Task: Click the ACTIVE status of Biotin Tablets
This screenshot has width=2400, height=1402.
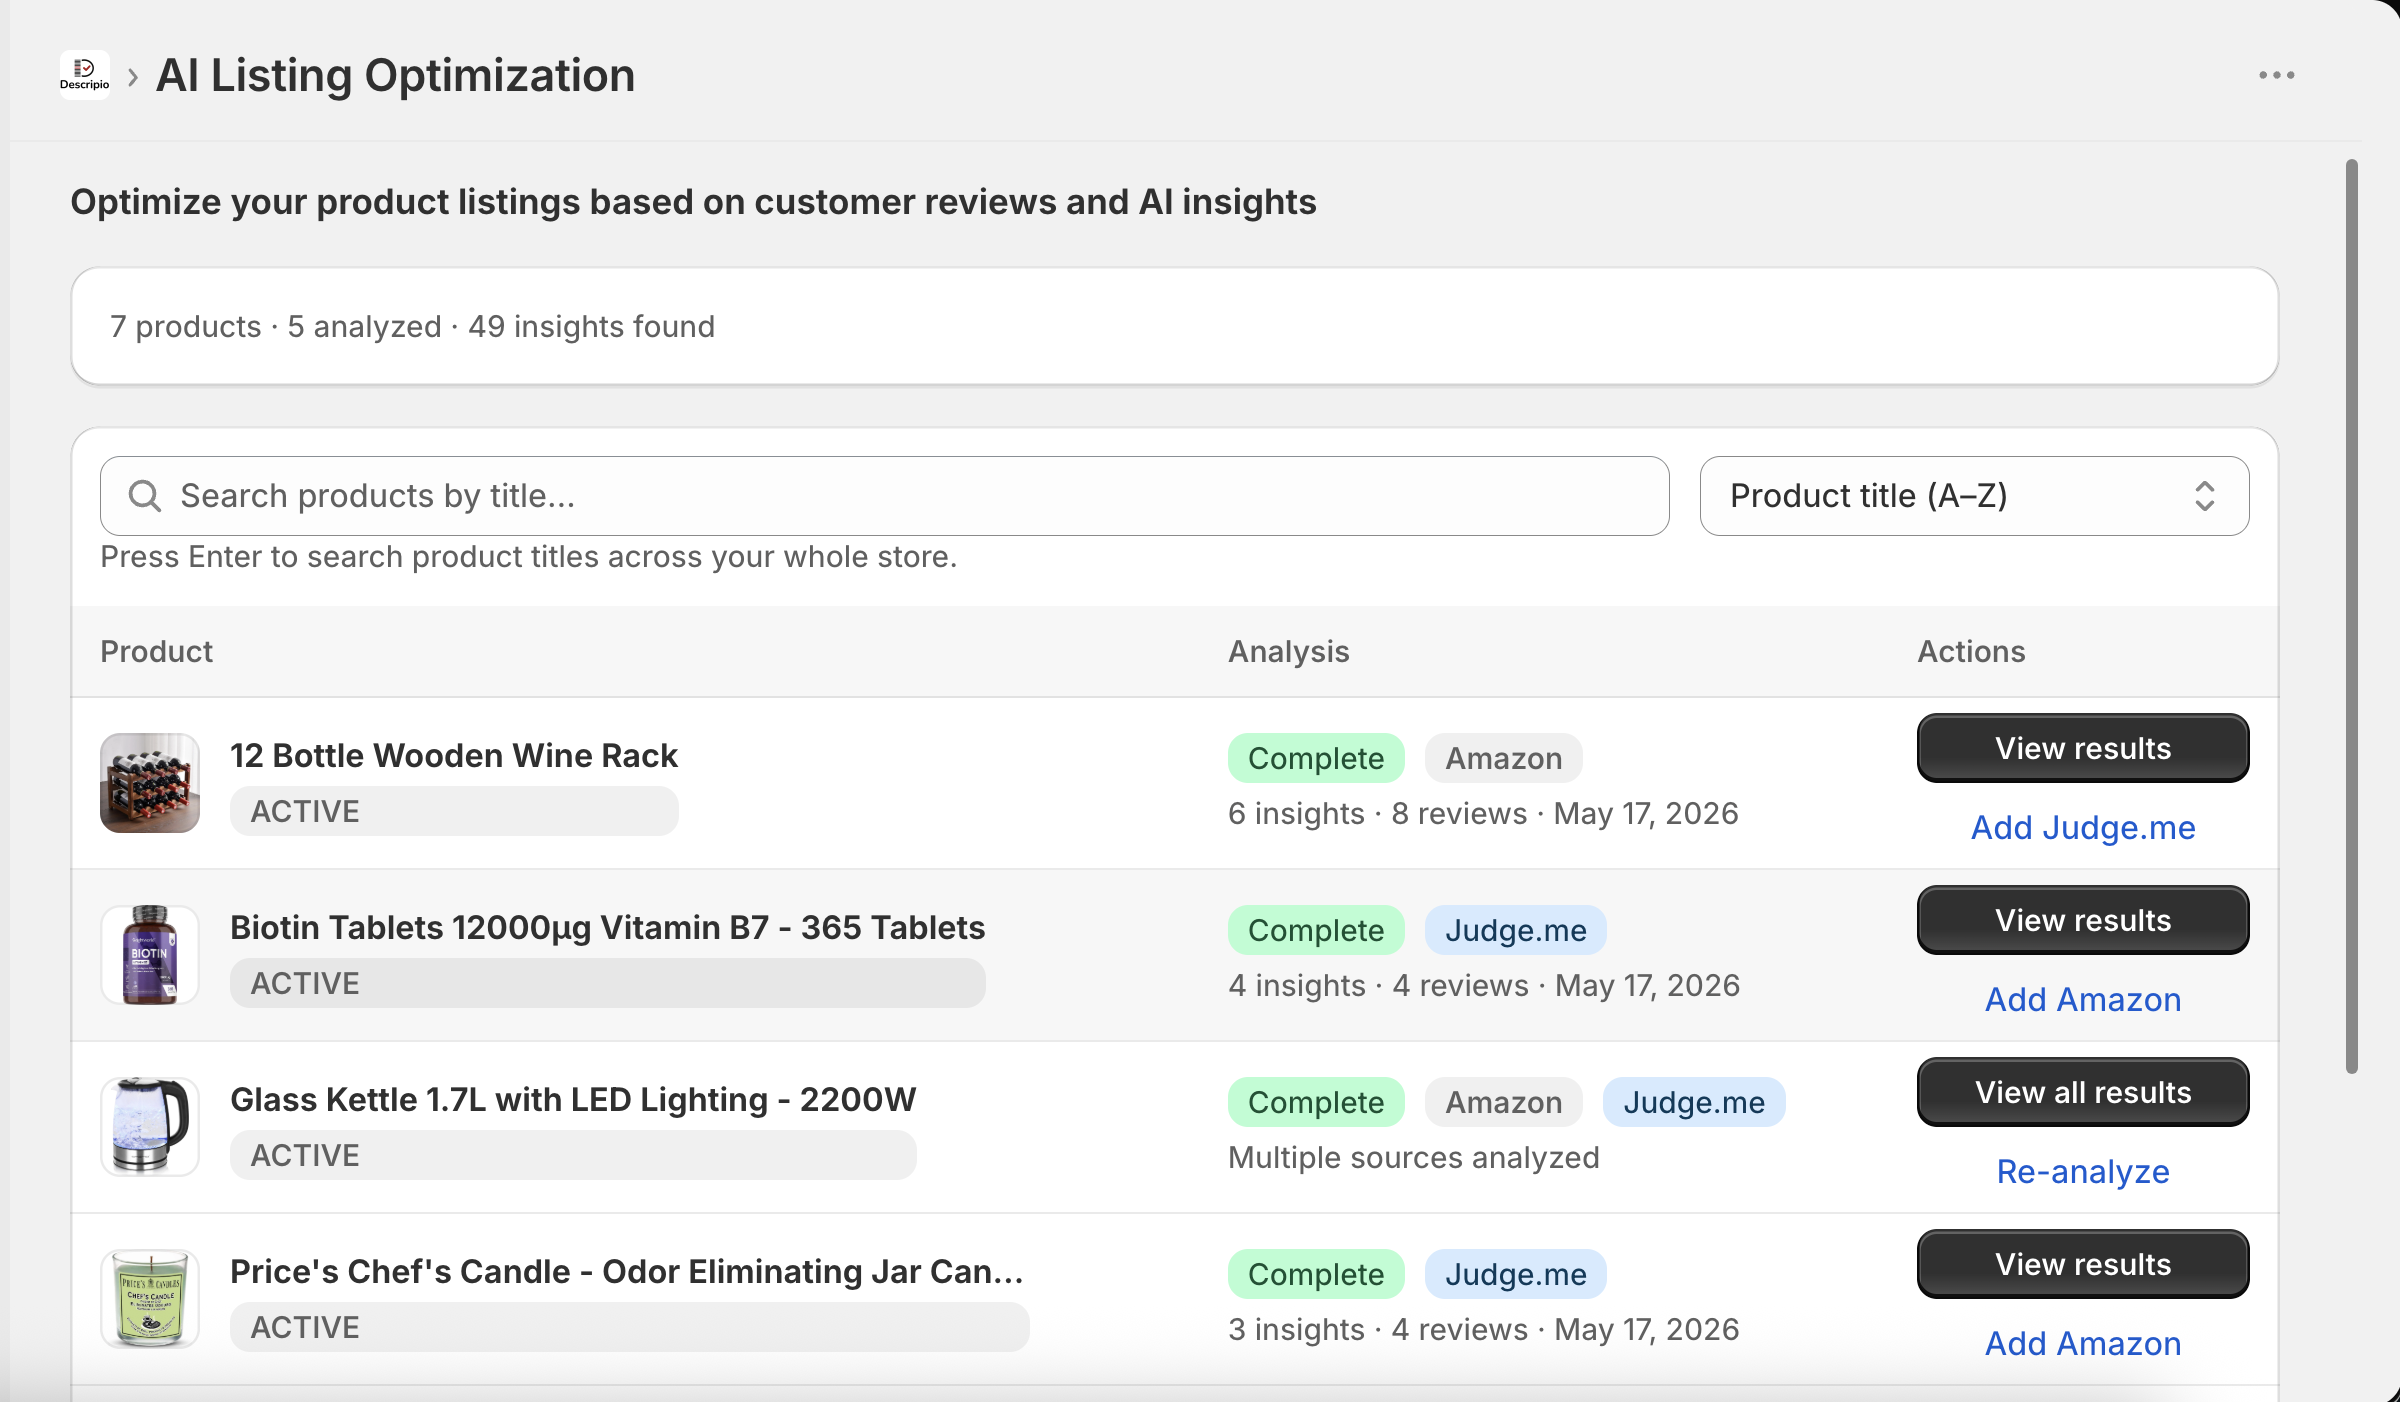Action: [x=608, y=983]
